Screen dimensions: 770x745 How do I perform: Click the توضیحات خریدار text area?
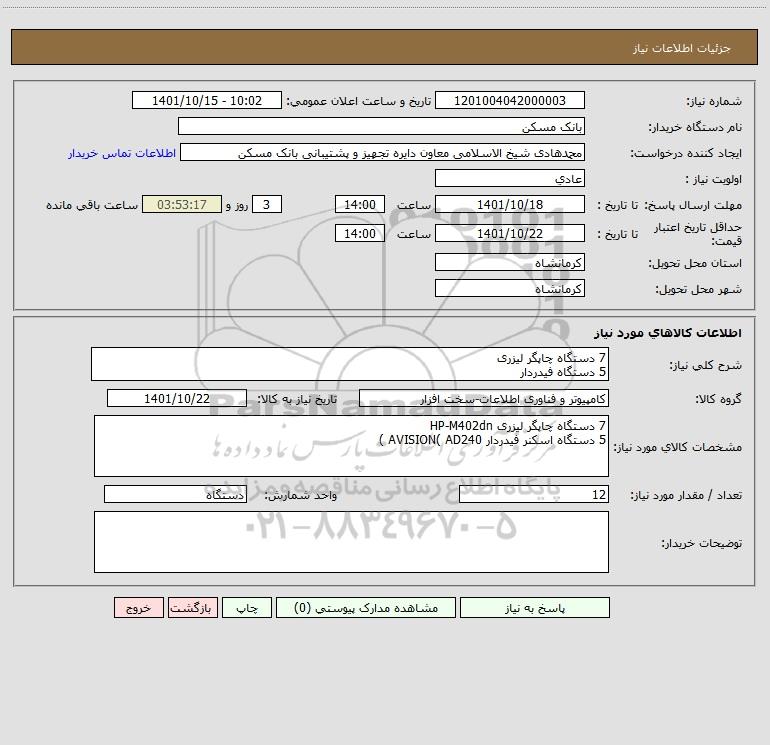tap(350, 542)
